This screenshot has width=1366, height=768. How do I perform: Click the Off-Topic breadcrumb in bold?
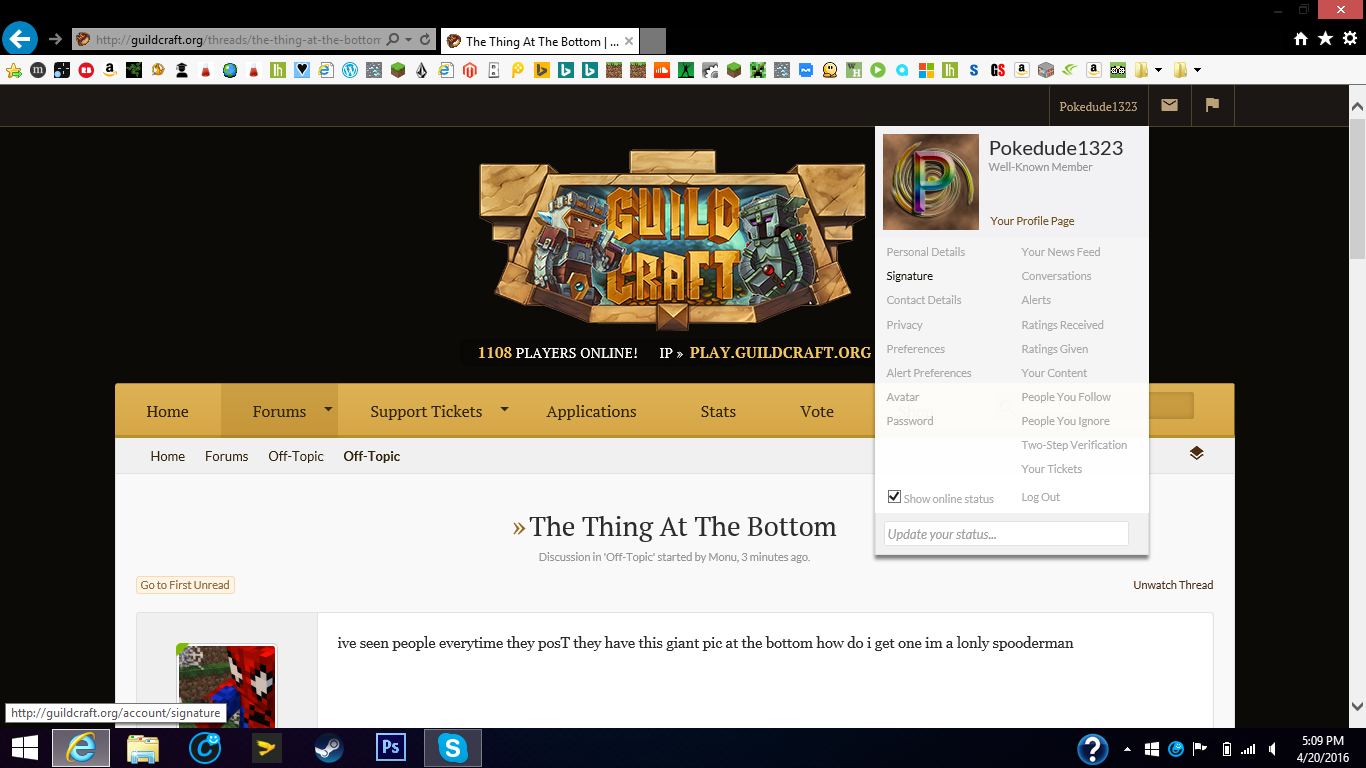click(371, 456)
